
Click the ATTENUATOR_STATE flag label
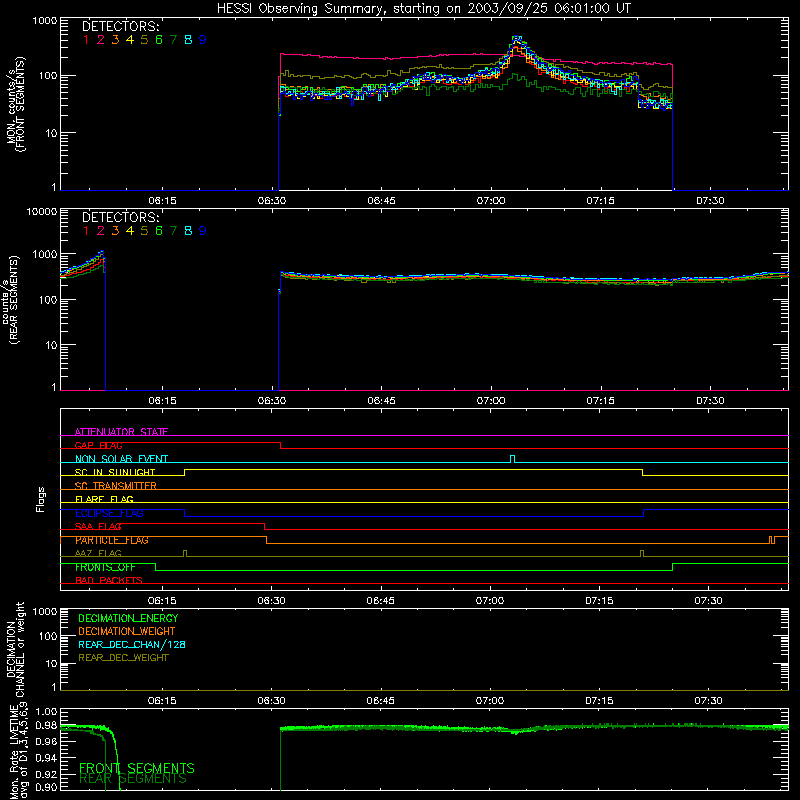121,432
